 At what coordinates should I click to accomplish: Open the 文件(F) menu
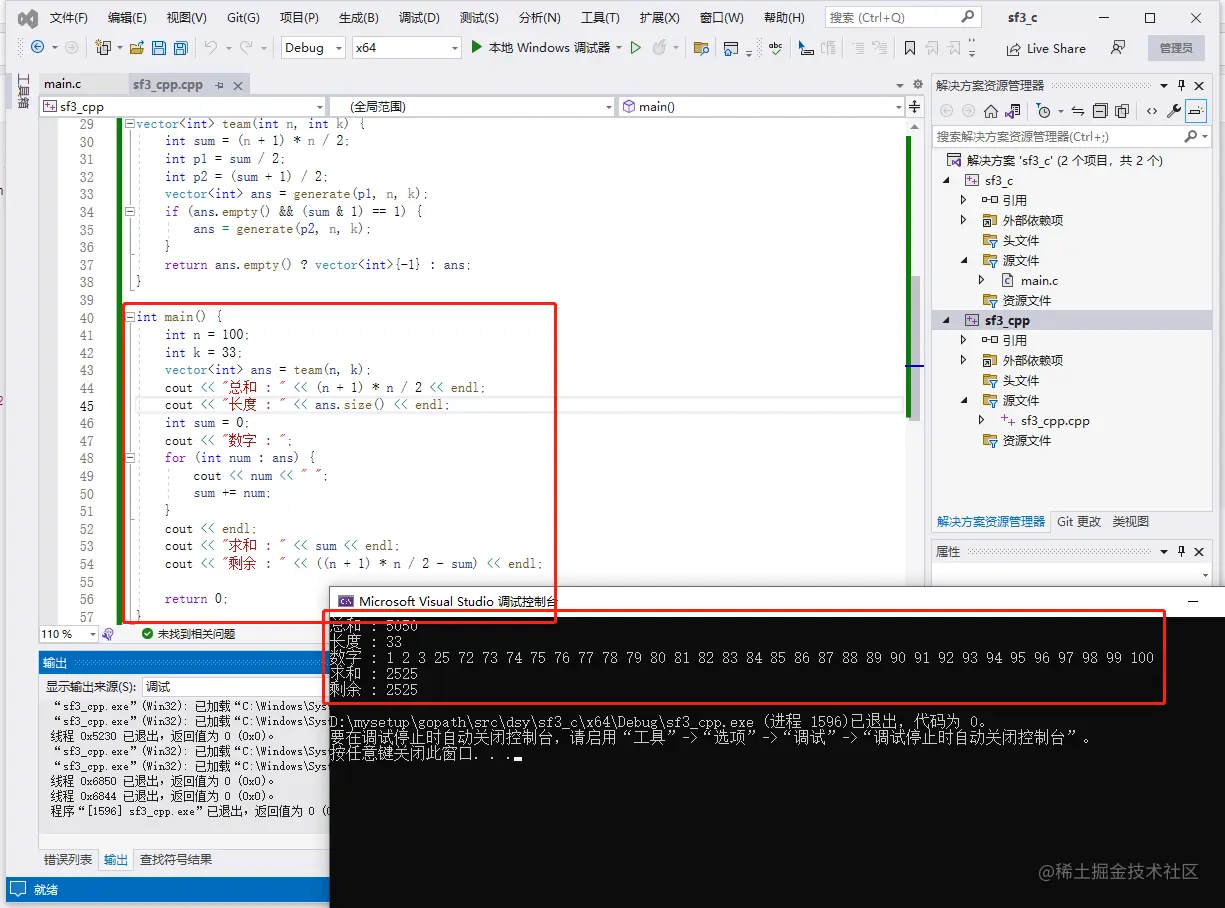[69, 18]
